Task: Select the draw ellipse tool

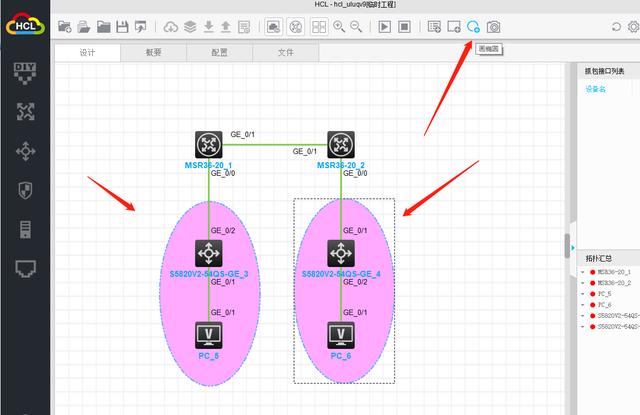Action: [473, 27]
